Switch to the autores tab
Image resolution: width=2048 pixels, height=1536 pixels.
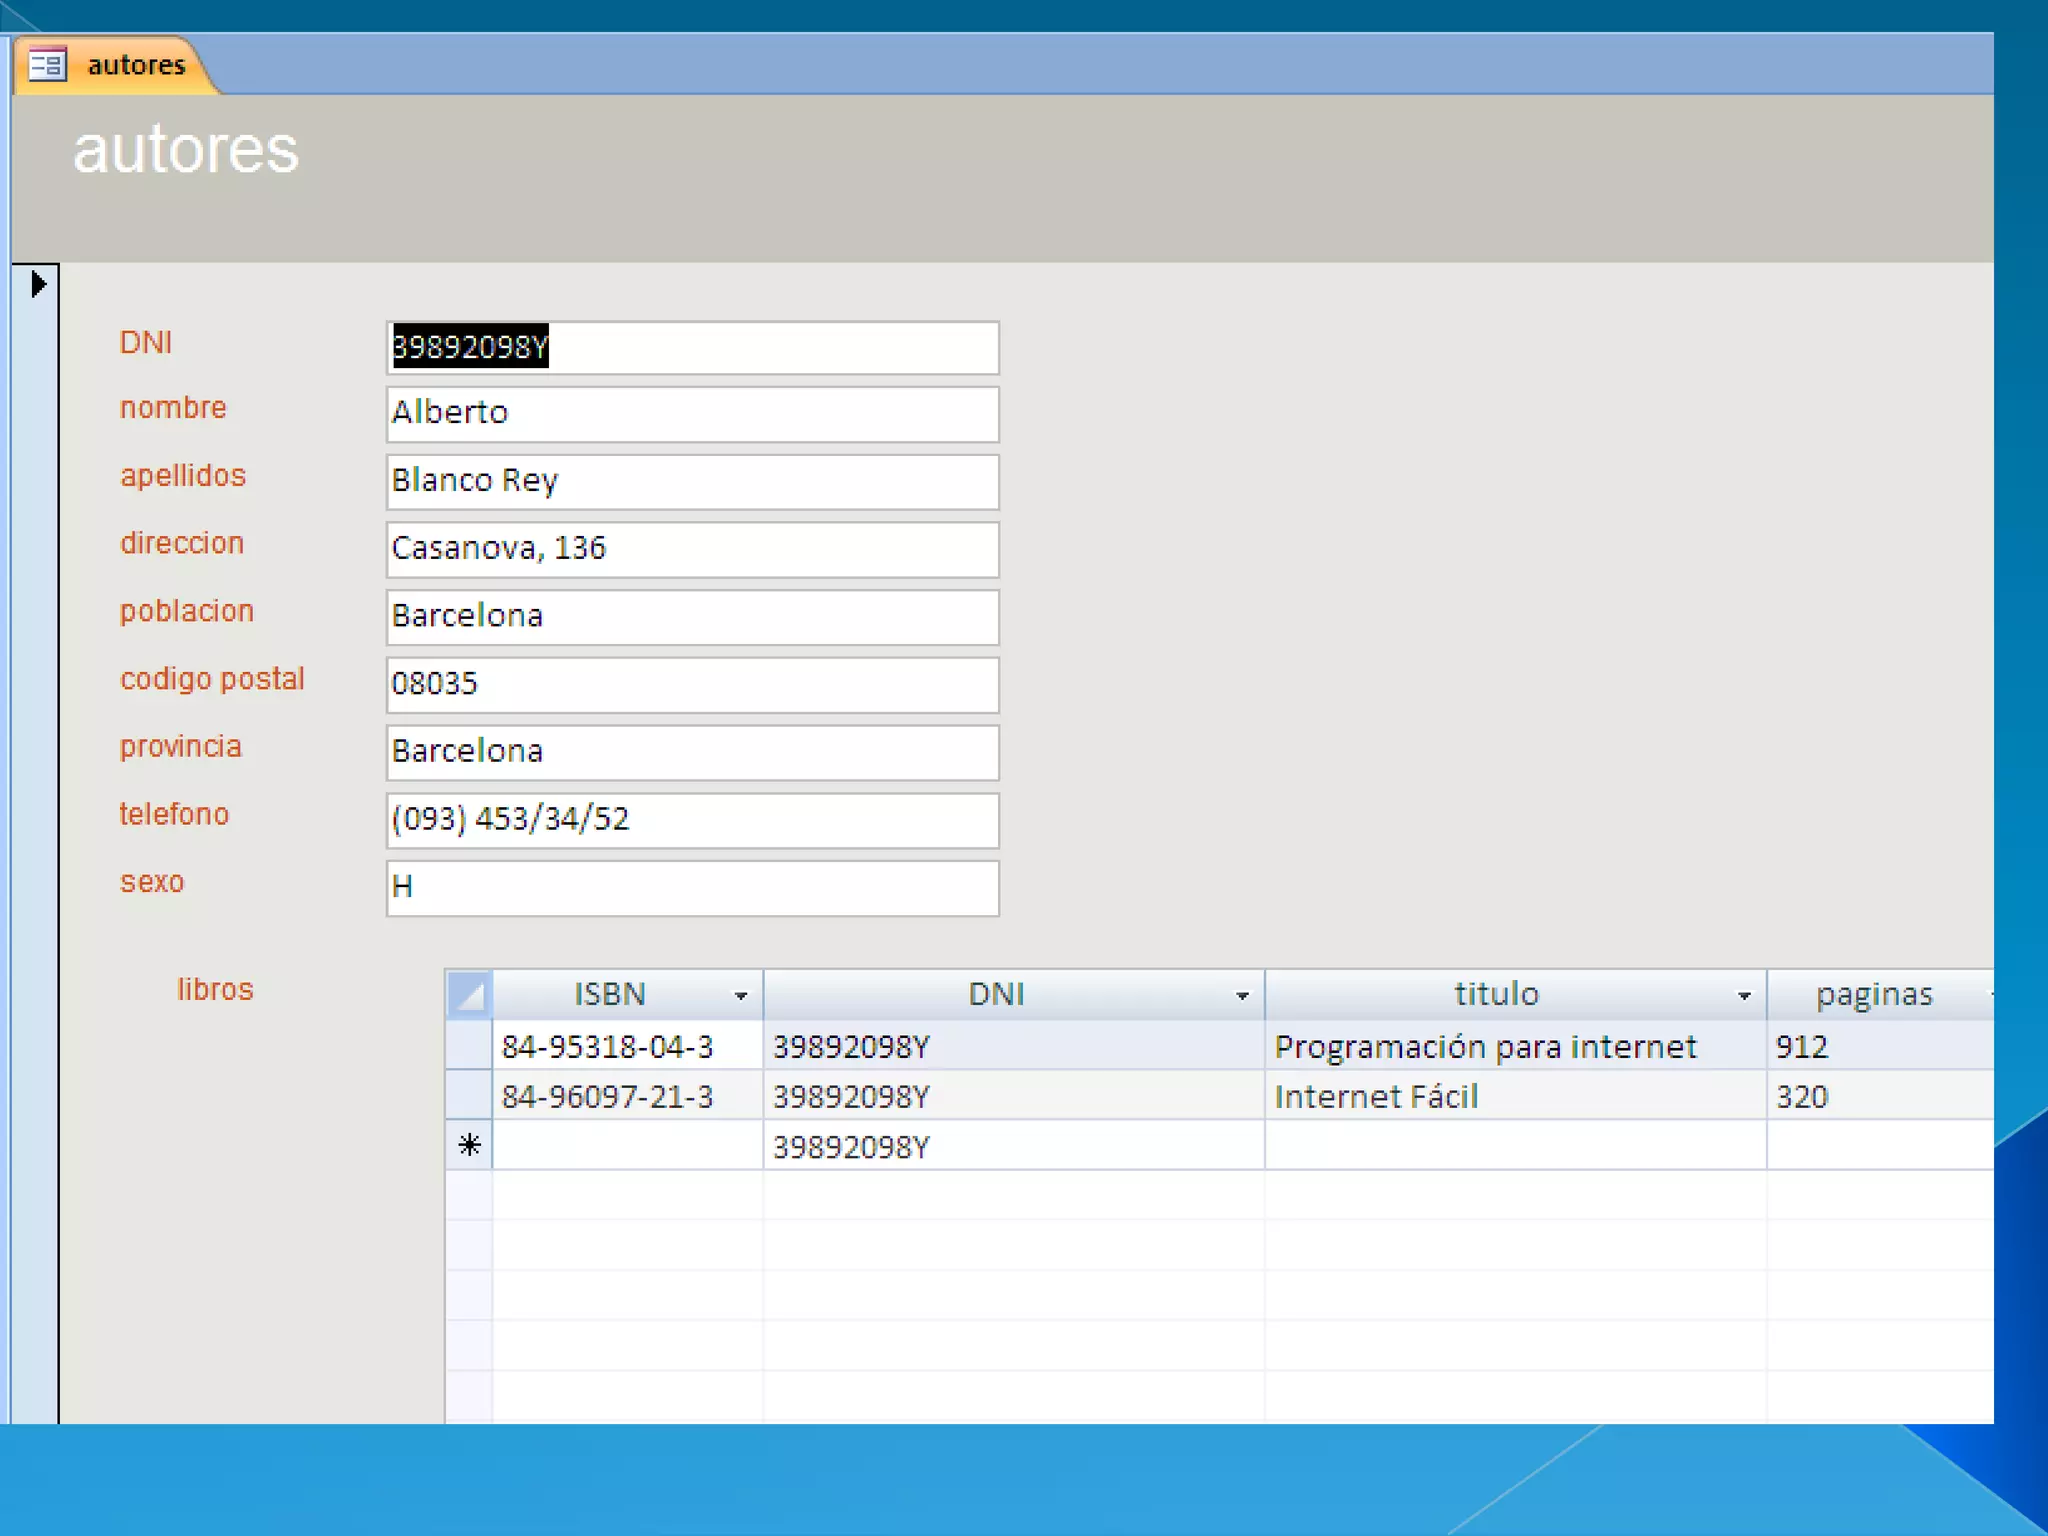136,65
